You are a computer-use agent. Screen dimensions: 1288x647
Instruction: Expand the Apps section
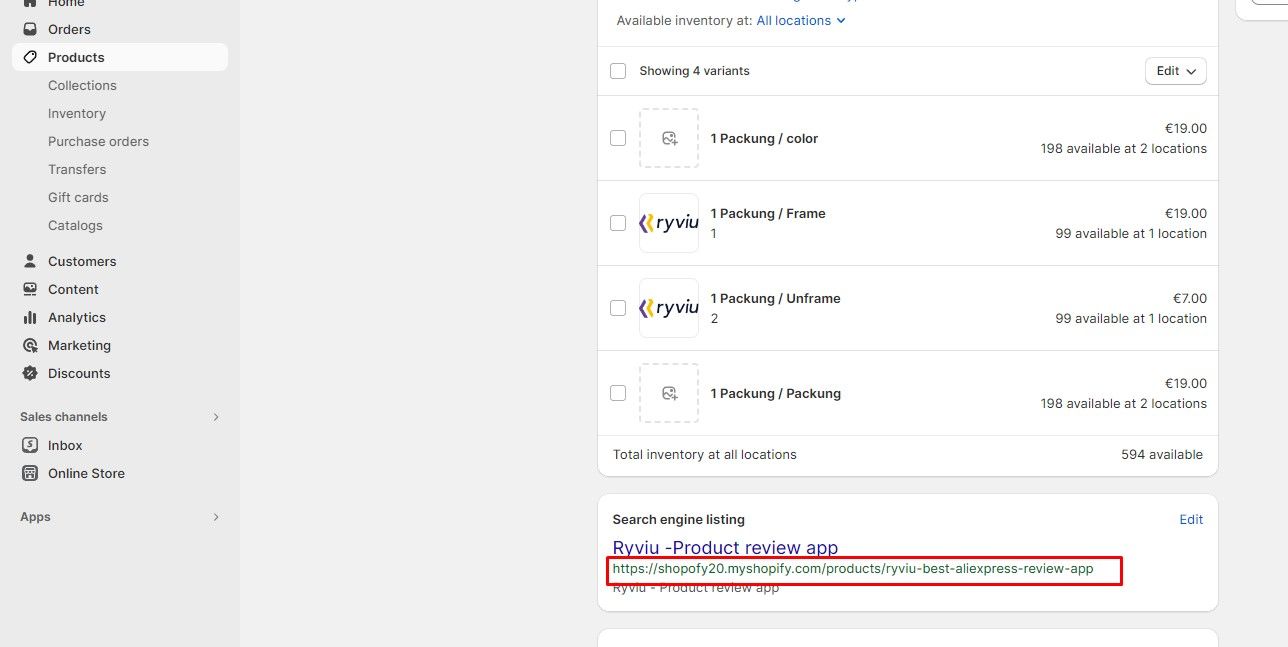[x=216, y=517]
